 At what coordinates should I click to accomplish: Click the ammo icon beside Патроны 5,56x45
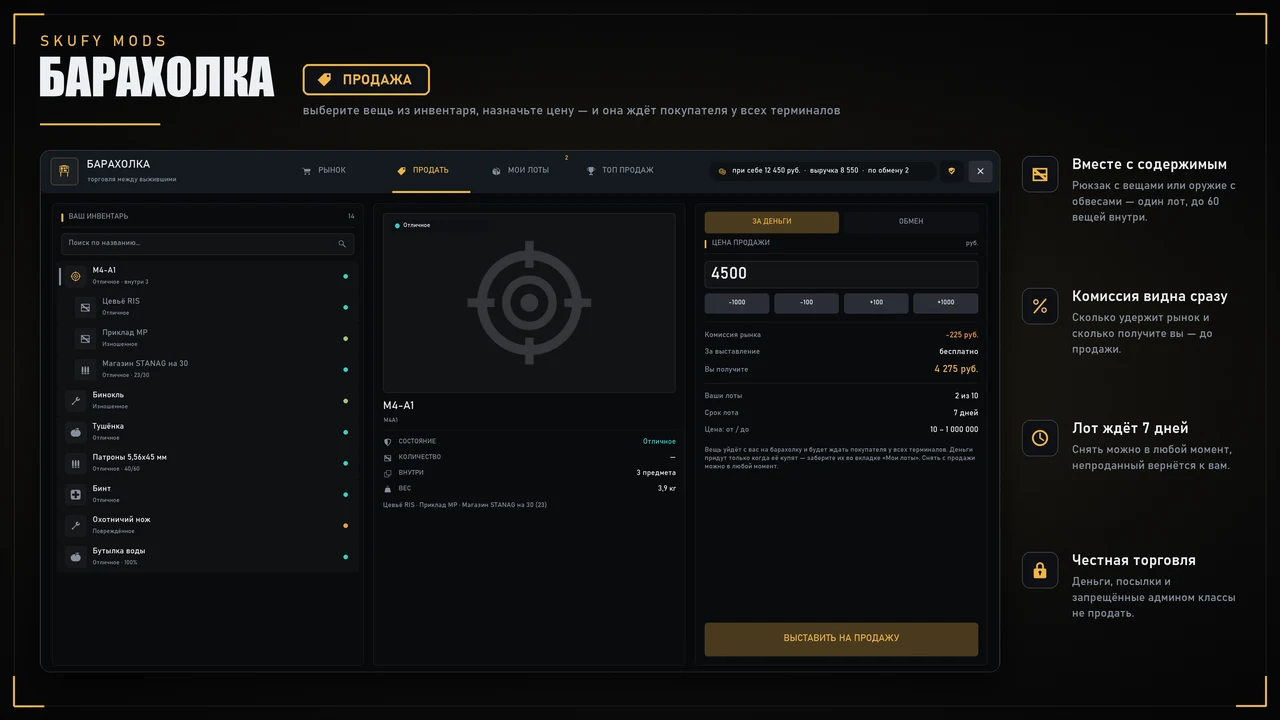click(75, 463)
